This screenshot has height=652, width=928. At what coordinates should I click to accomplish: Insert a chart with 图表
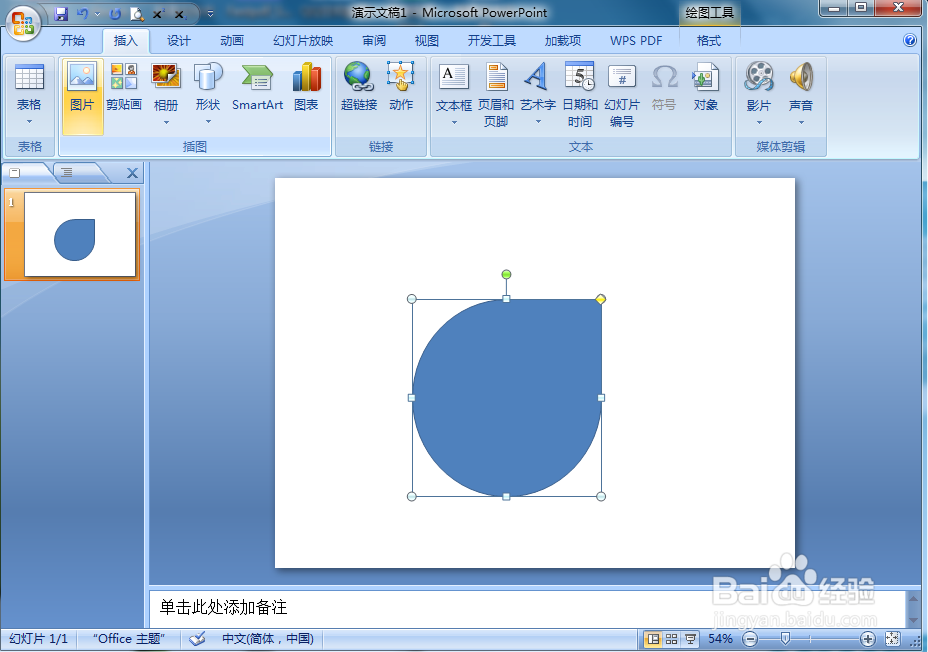coord(307,89)
